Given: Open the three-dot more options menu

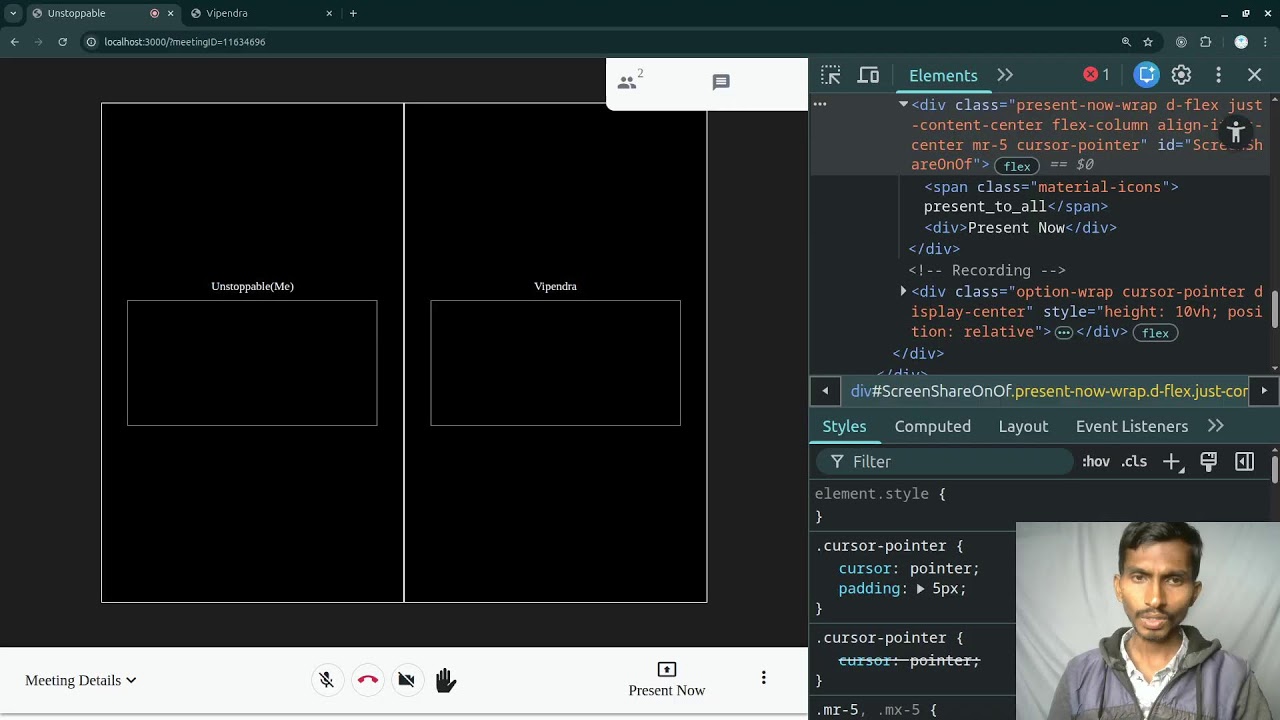Looking at the screenshot, I should point(764,678).
